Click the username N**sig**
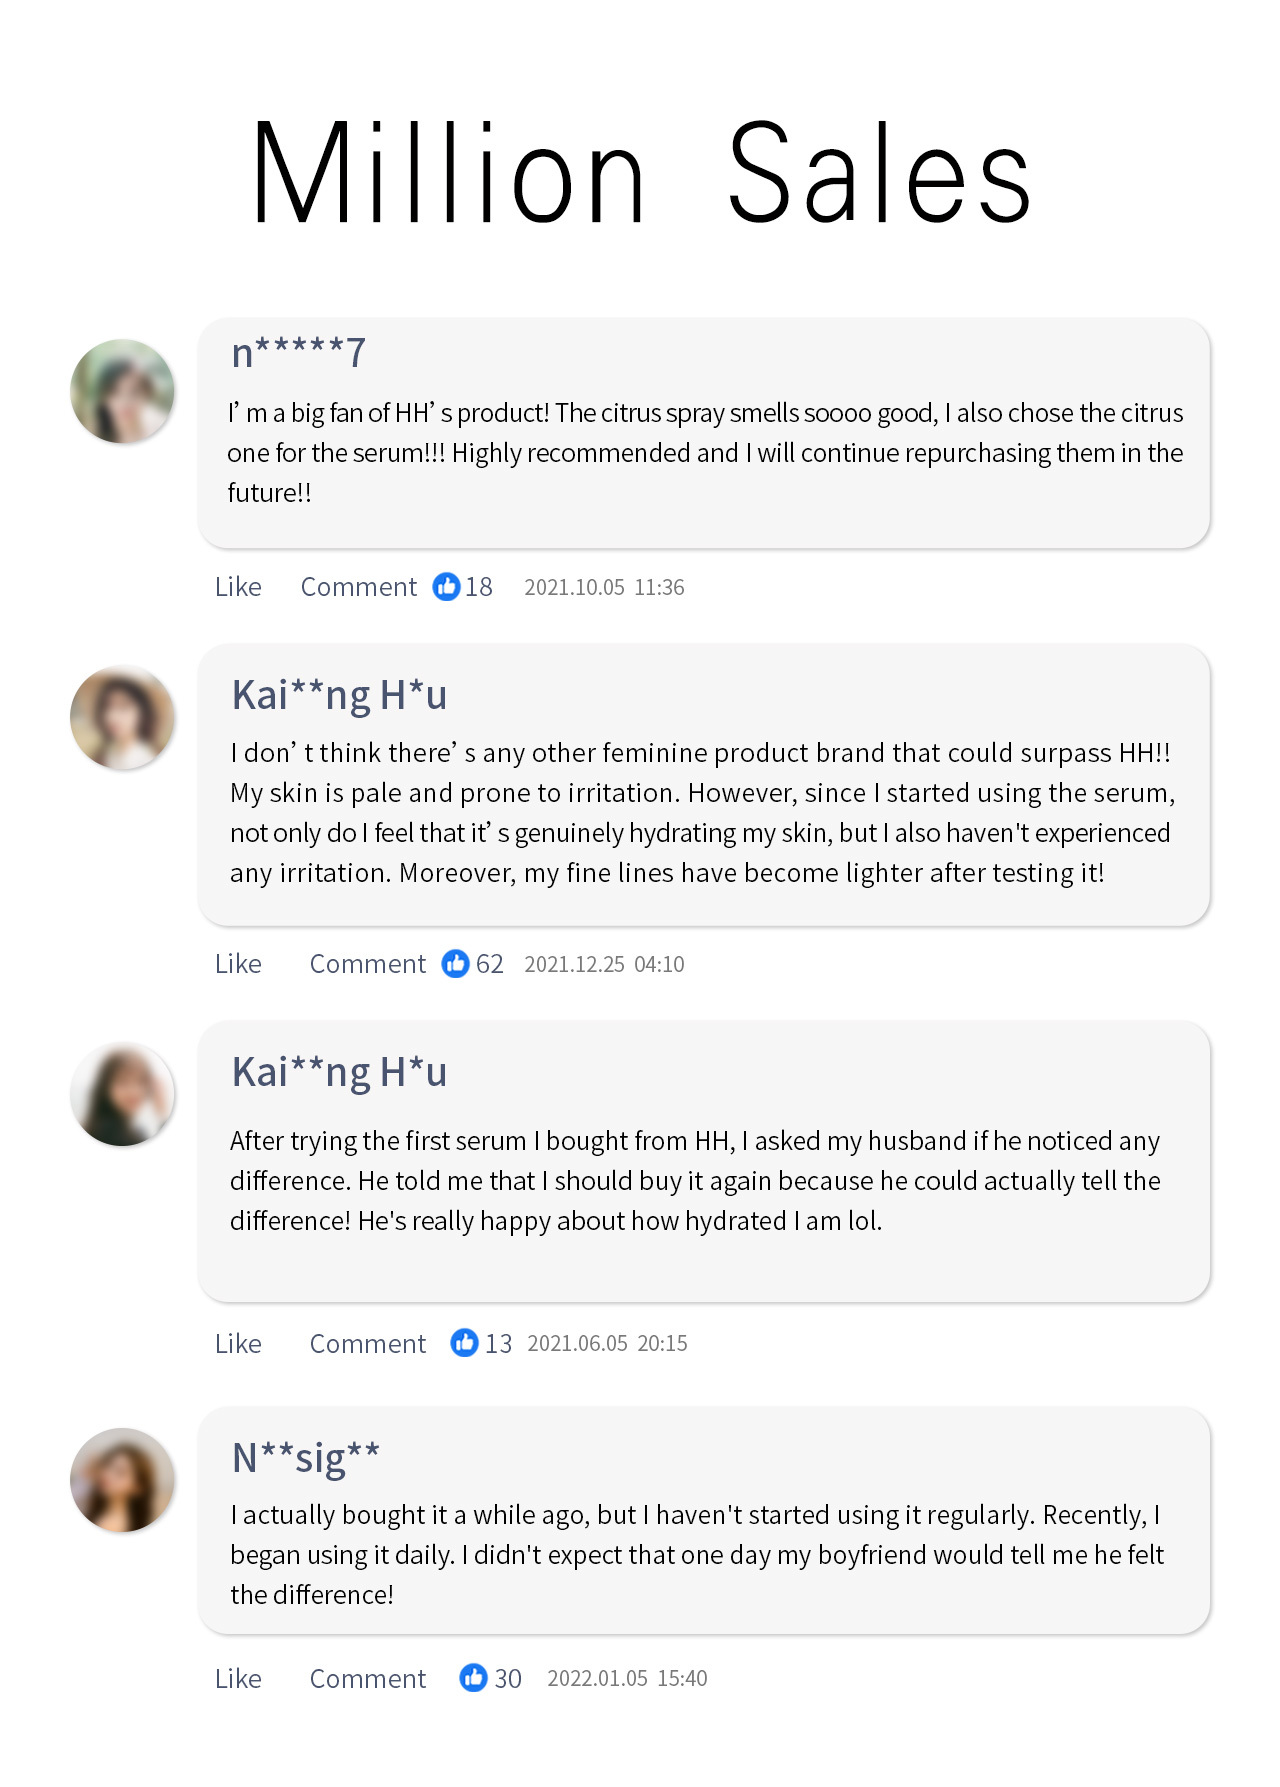1280x1787 pixels. 305,1458
